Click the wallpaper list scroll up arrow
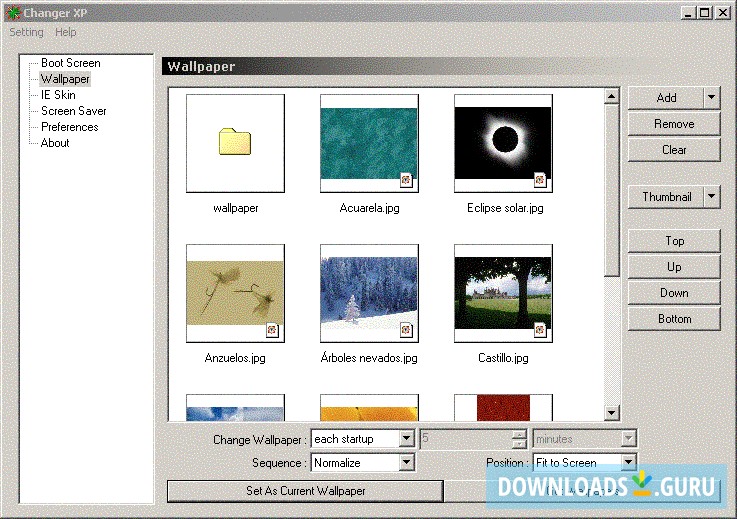 611,96
